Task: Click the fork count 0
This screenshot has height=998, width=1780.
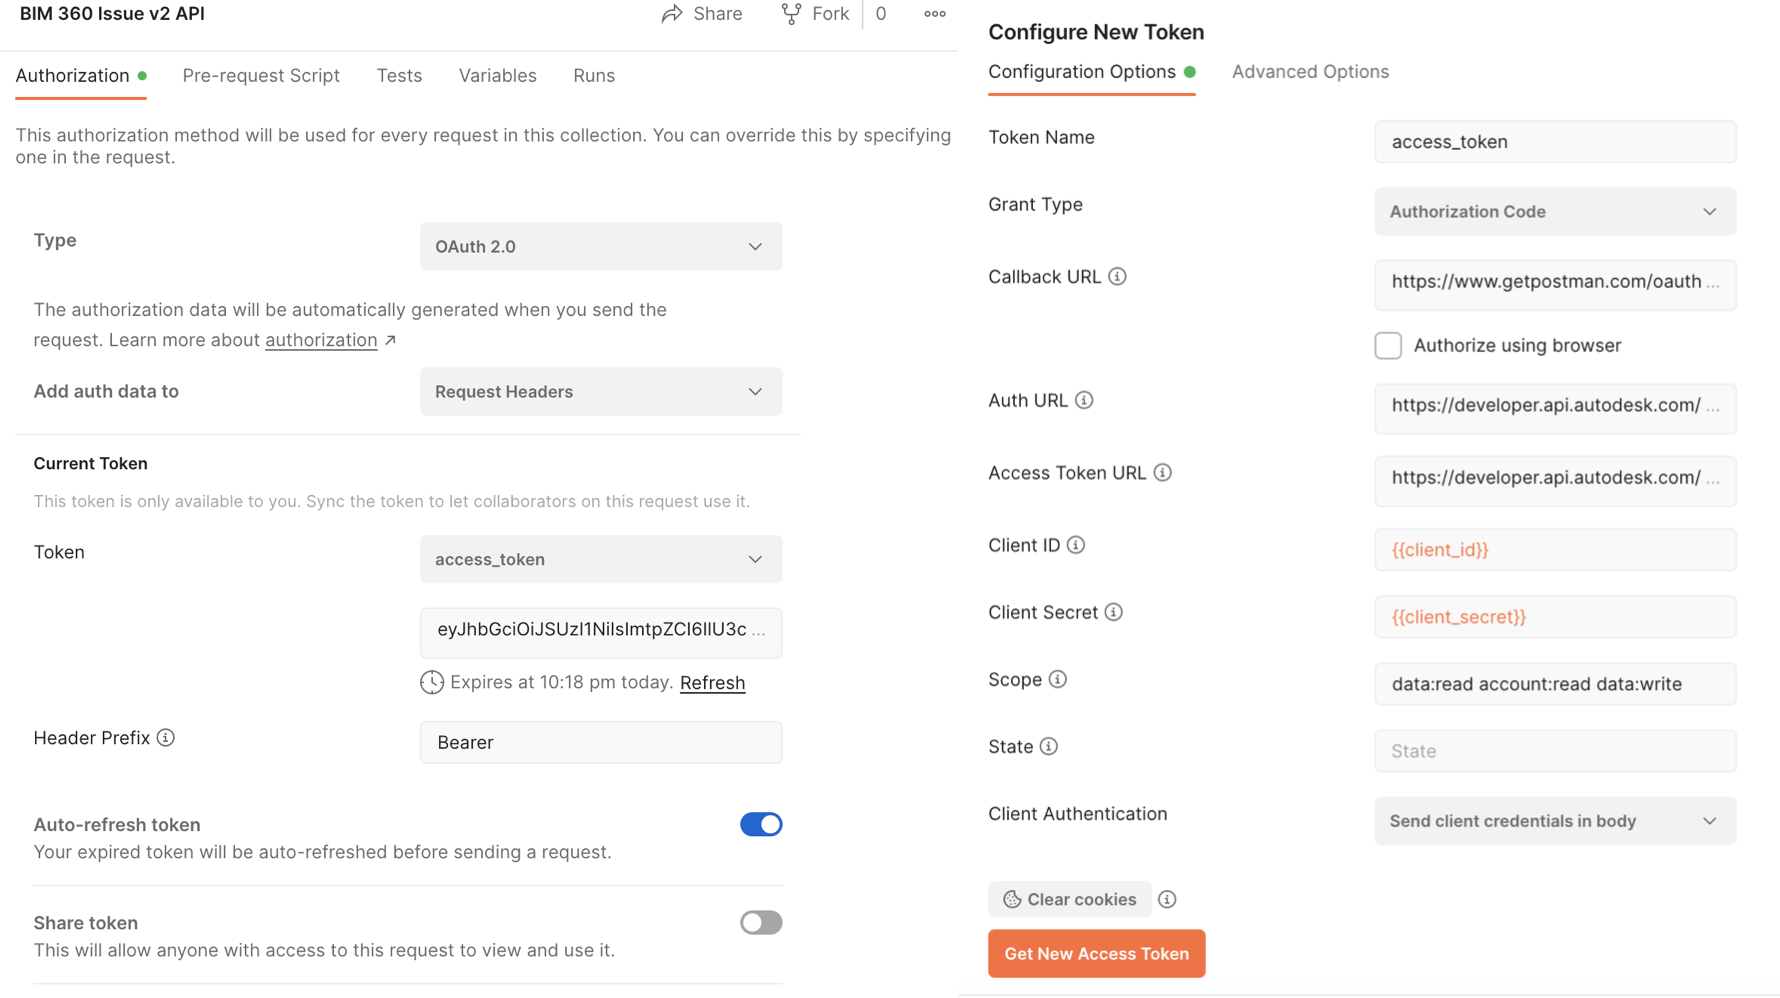Action: pos(881,14)
